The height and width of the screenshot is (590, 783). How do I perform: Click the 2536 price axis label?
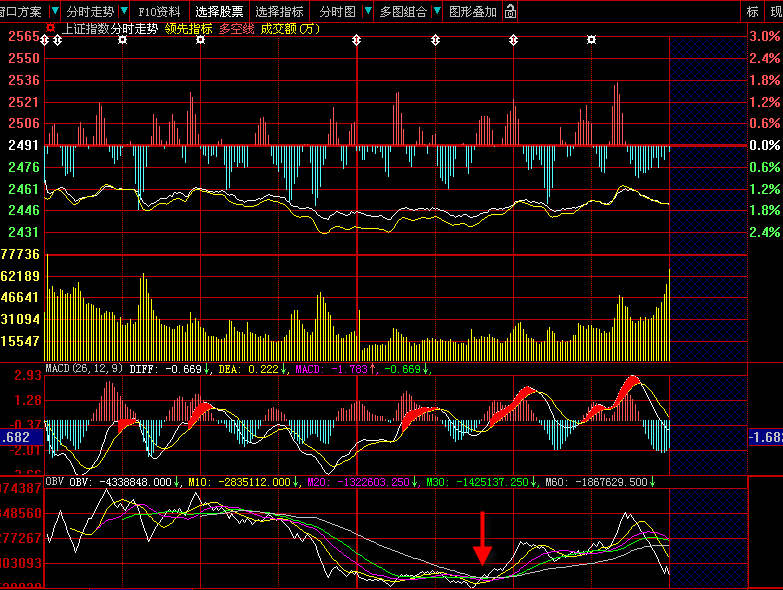(x=23, y=80)
